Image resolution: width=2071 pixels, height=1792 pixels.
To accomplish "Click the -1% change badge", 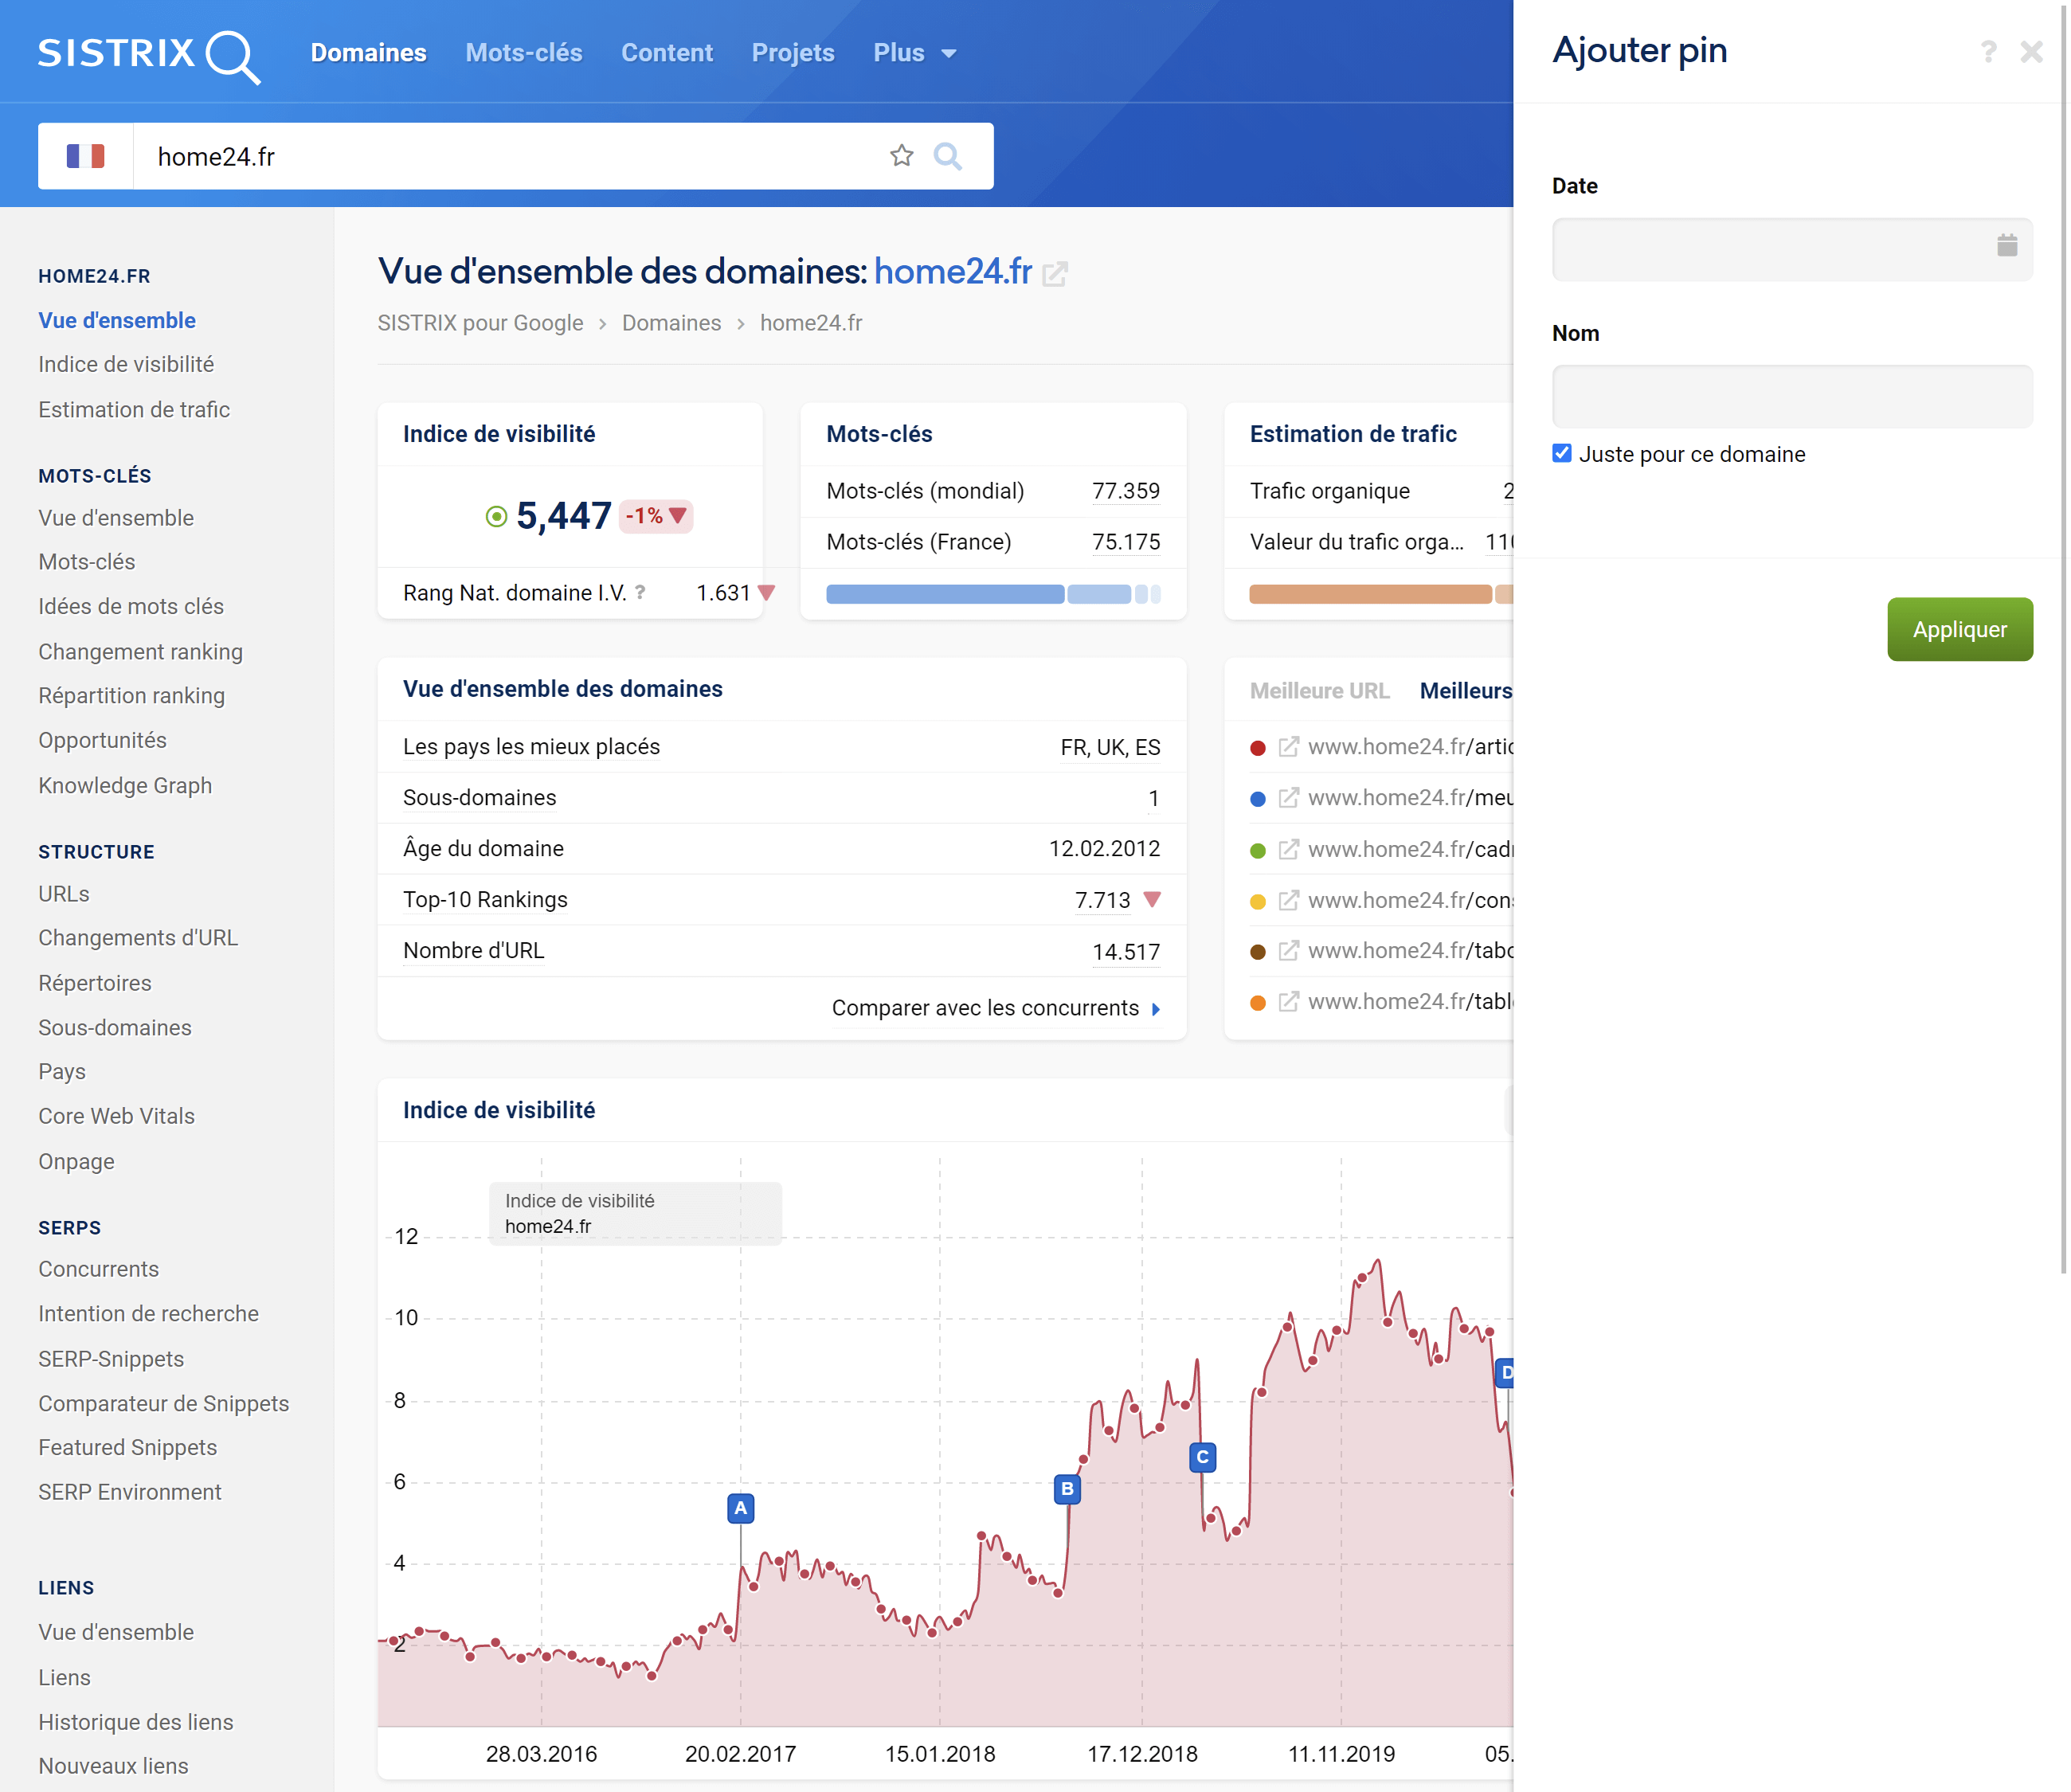I will click(656, 516).
